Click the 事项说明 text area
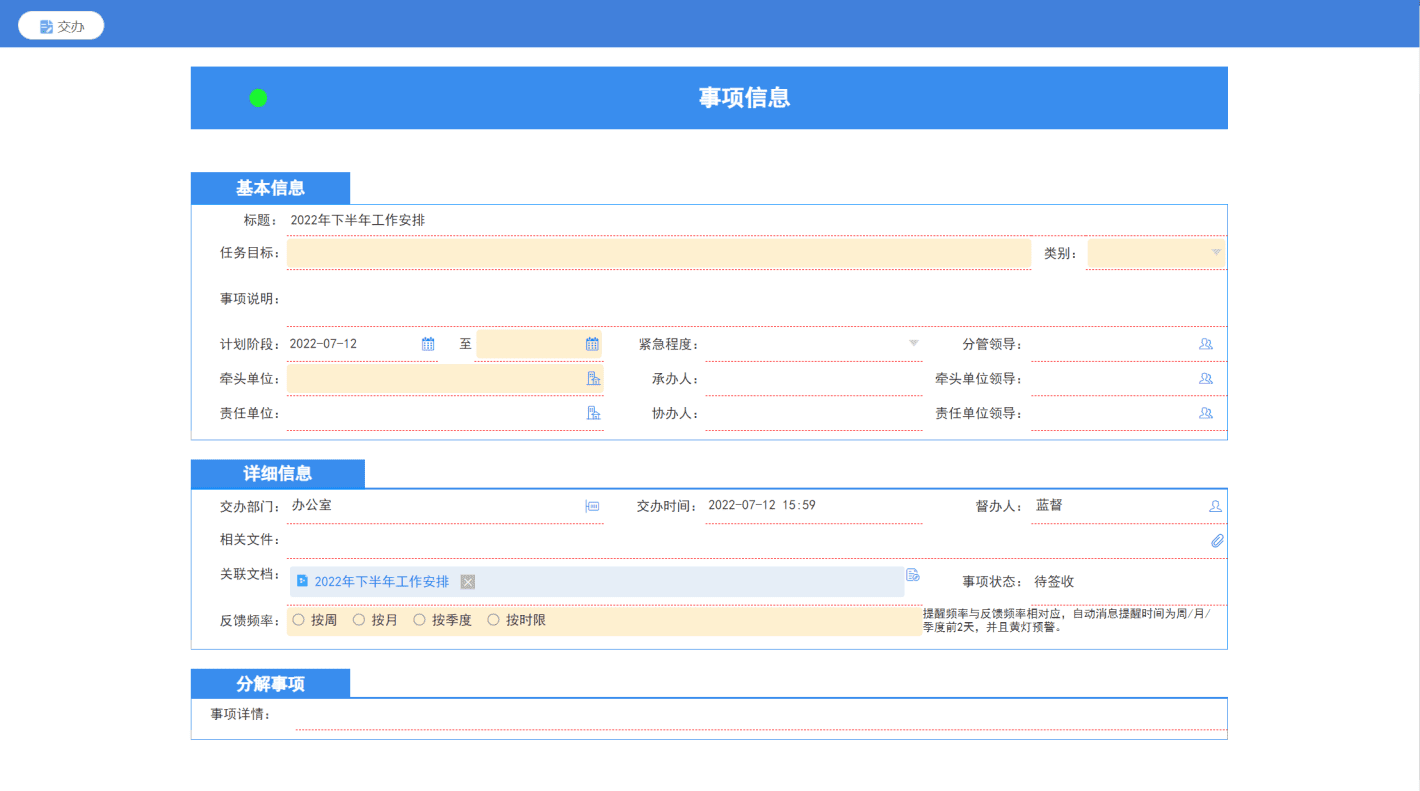This screenshot has width=1420, height=791. [757, 299]
